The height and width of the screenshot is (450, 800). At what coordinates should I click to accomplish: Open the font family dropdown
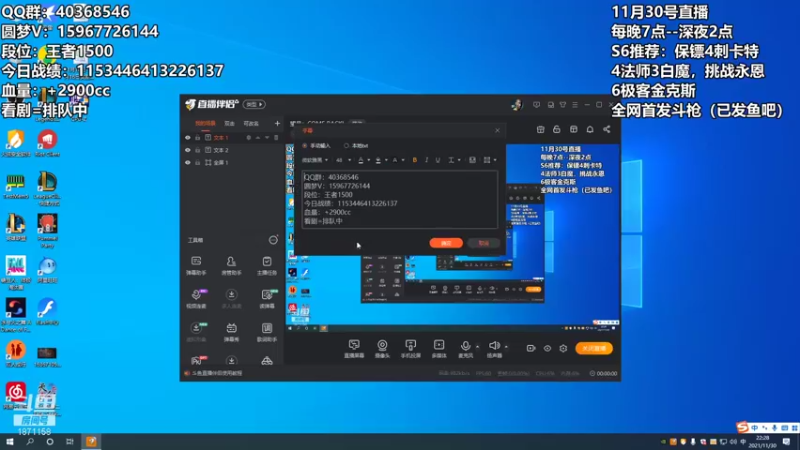tap(315, 160)
